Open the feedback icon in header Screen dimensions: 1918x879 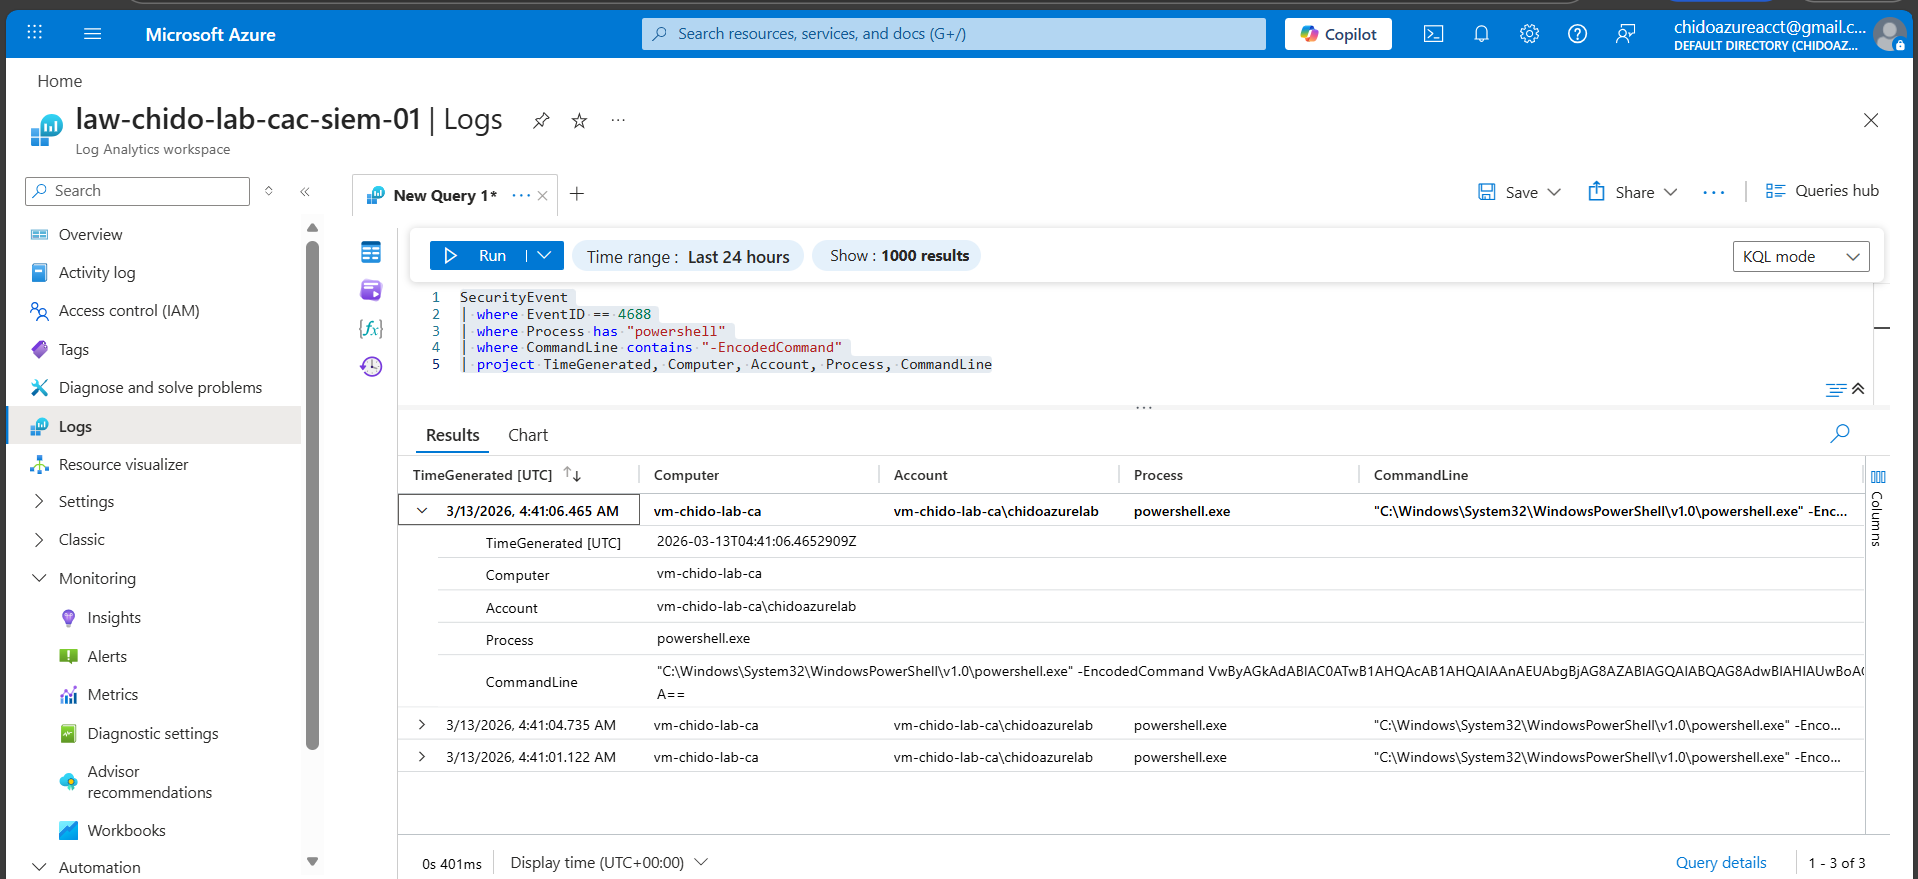(x=1625, y=34)
